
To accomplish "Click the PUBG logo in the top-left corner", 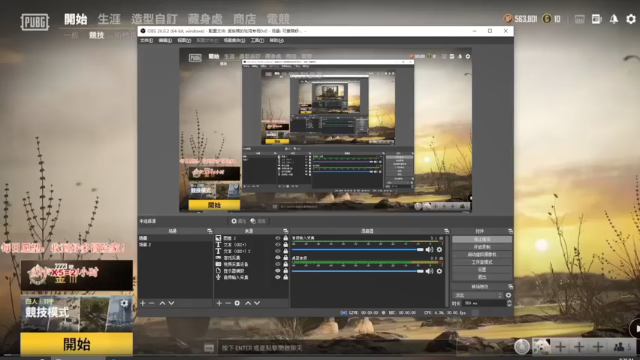I will point(35,22).
